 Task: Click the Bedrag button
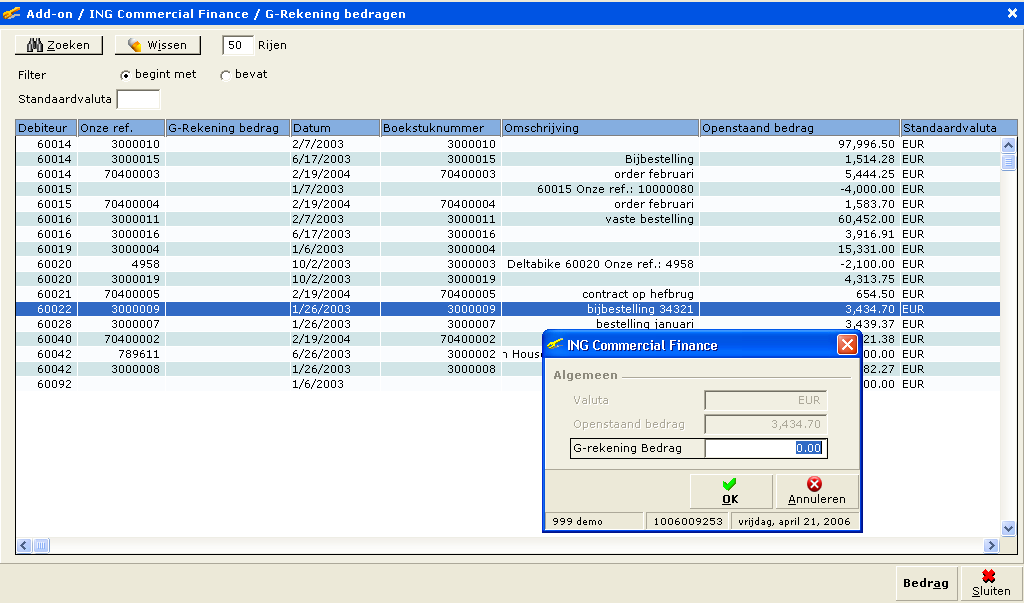point(925,583)
